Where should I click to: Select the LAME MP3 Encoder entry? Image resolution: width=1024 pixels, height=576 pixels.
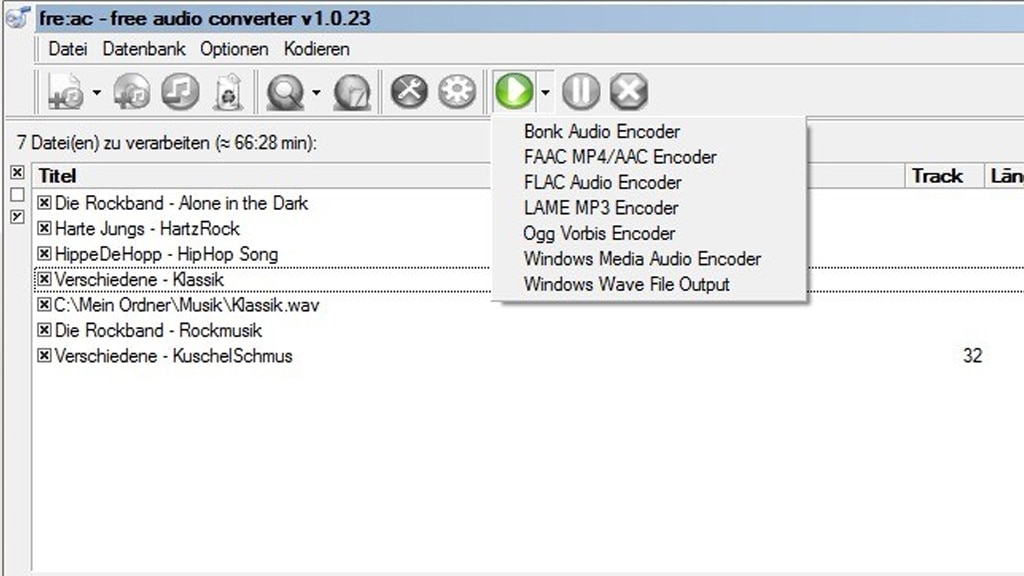point(601,208)
